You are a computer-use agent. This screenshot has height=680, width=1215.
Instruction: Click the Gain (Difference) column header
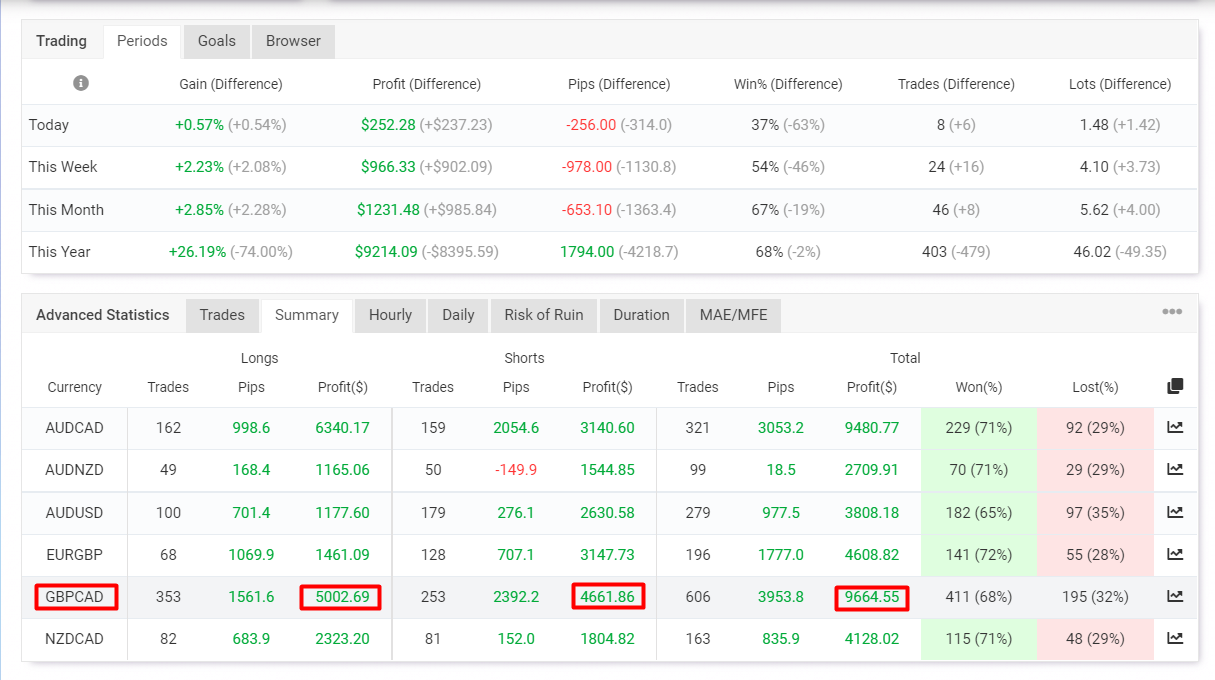231,84
